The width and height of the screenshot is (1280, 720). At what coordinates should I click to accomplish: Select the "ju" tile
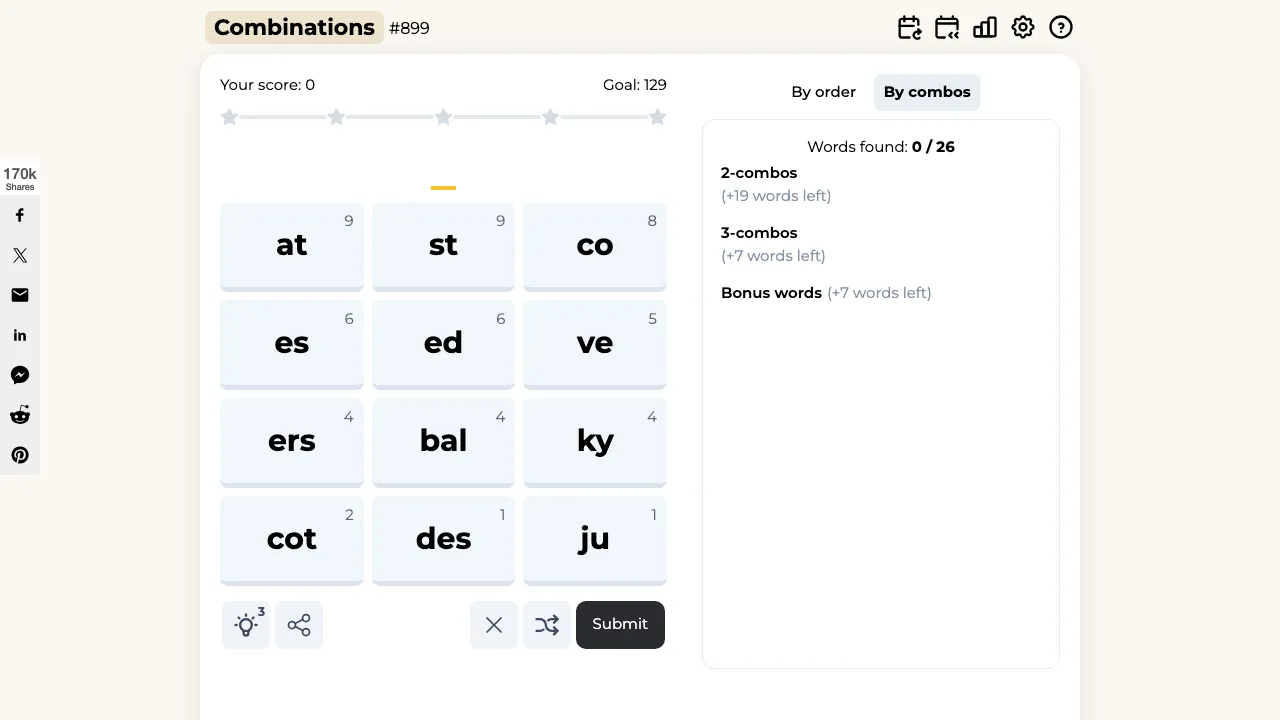595,541
